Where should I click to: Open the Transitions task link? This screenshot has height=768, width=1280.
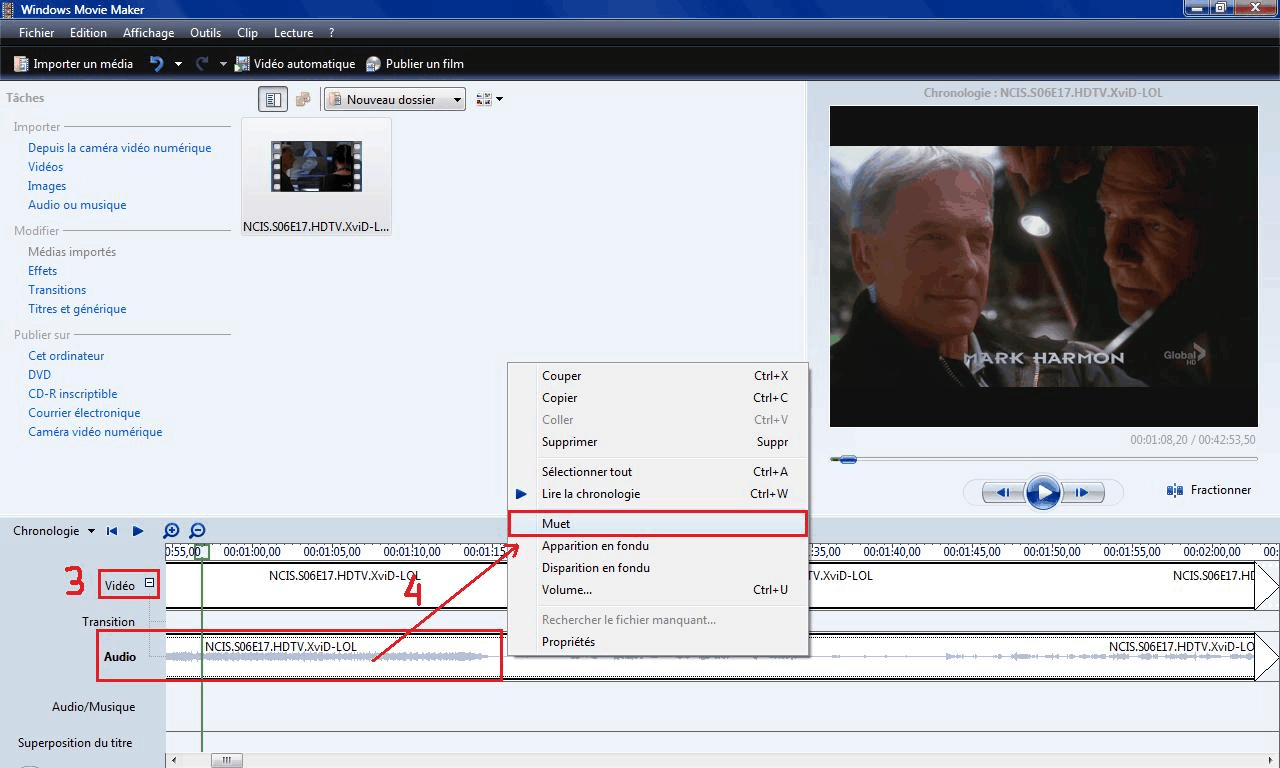pos(57,290)
